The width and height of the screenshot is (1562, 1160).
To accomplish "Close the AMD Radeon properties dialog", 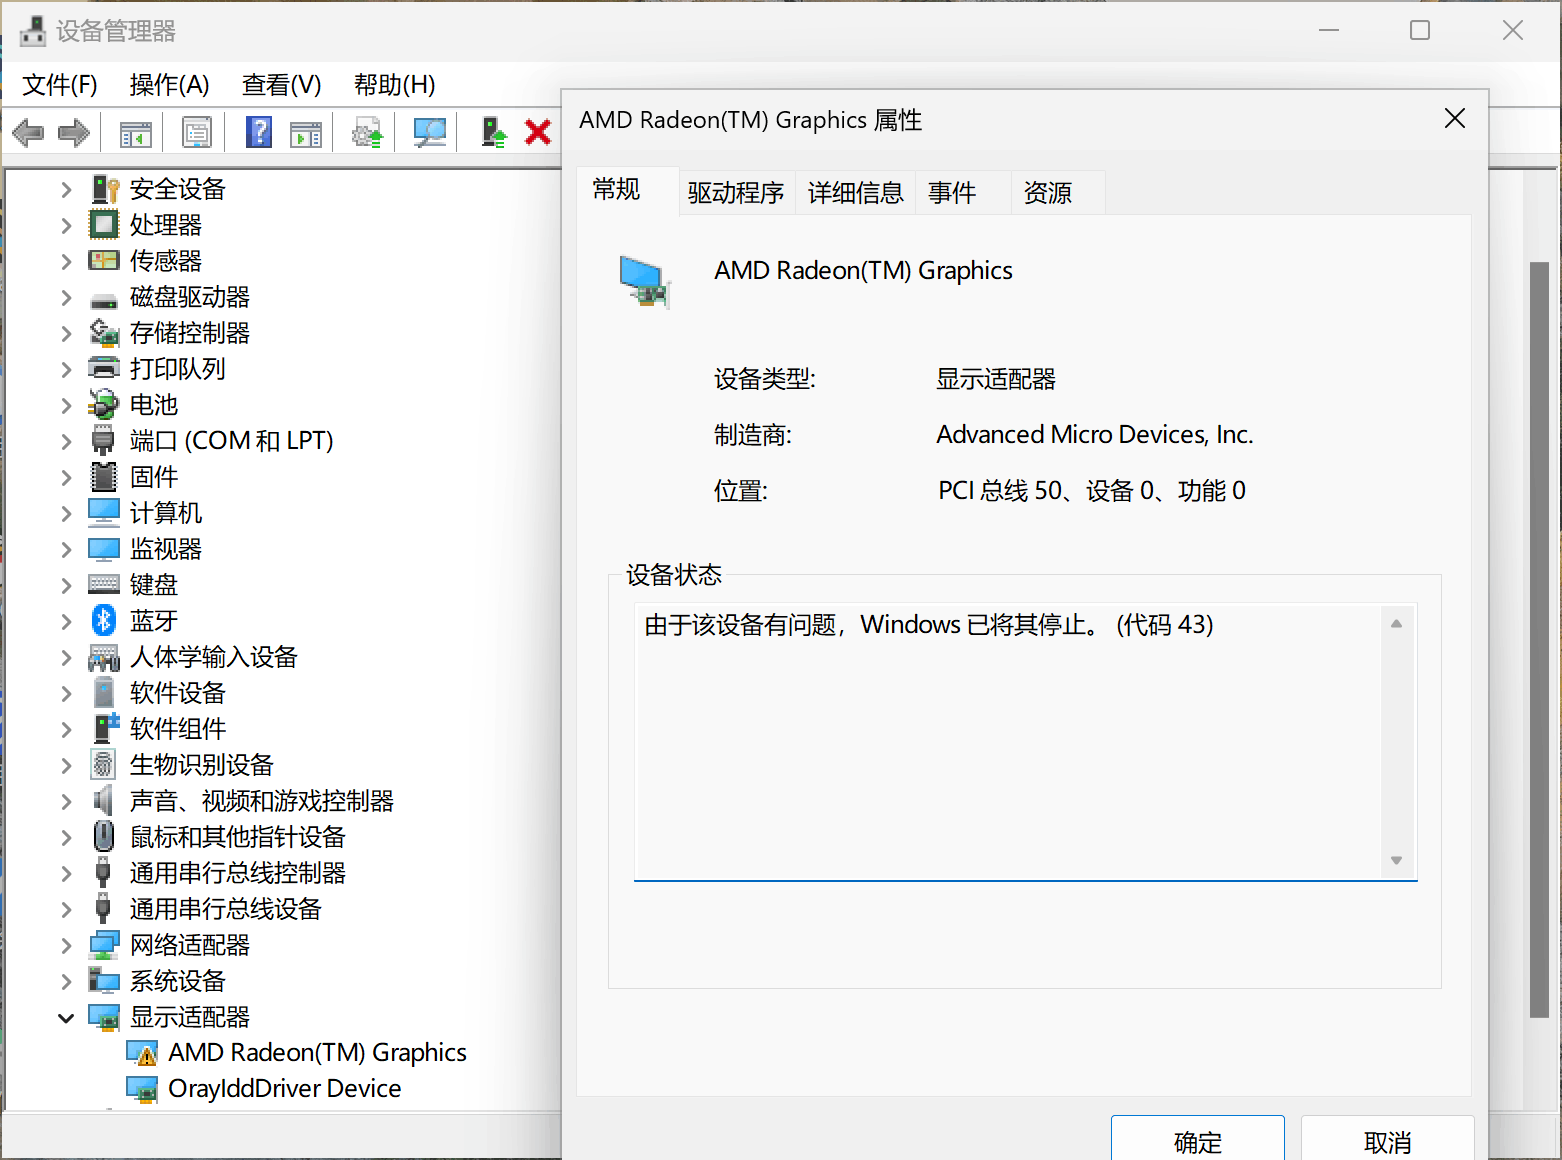I will pyautogui.click(x=1455, y=119).
